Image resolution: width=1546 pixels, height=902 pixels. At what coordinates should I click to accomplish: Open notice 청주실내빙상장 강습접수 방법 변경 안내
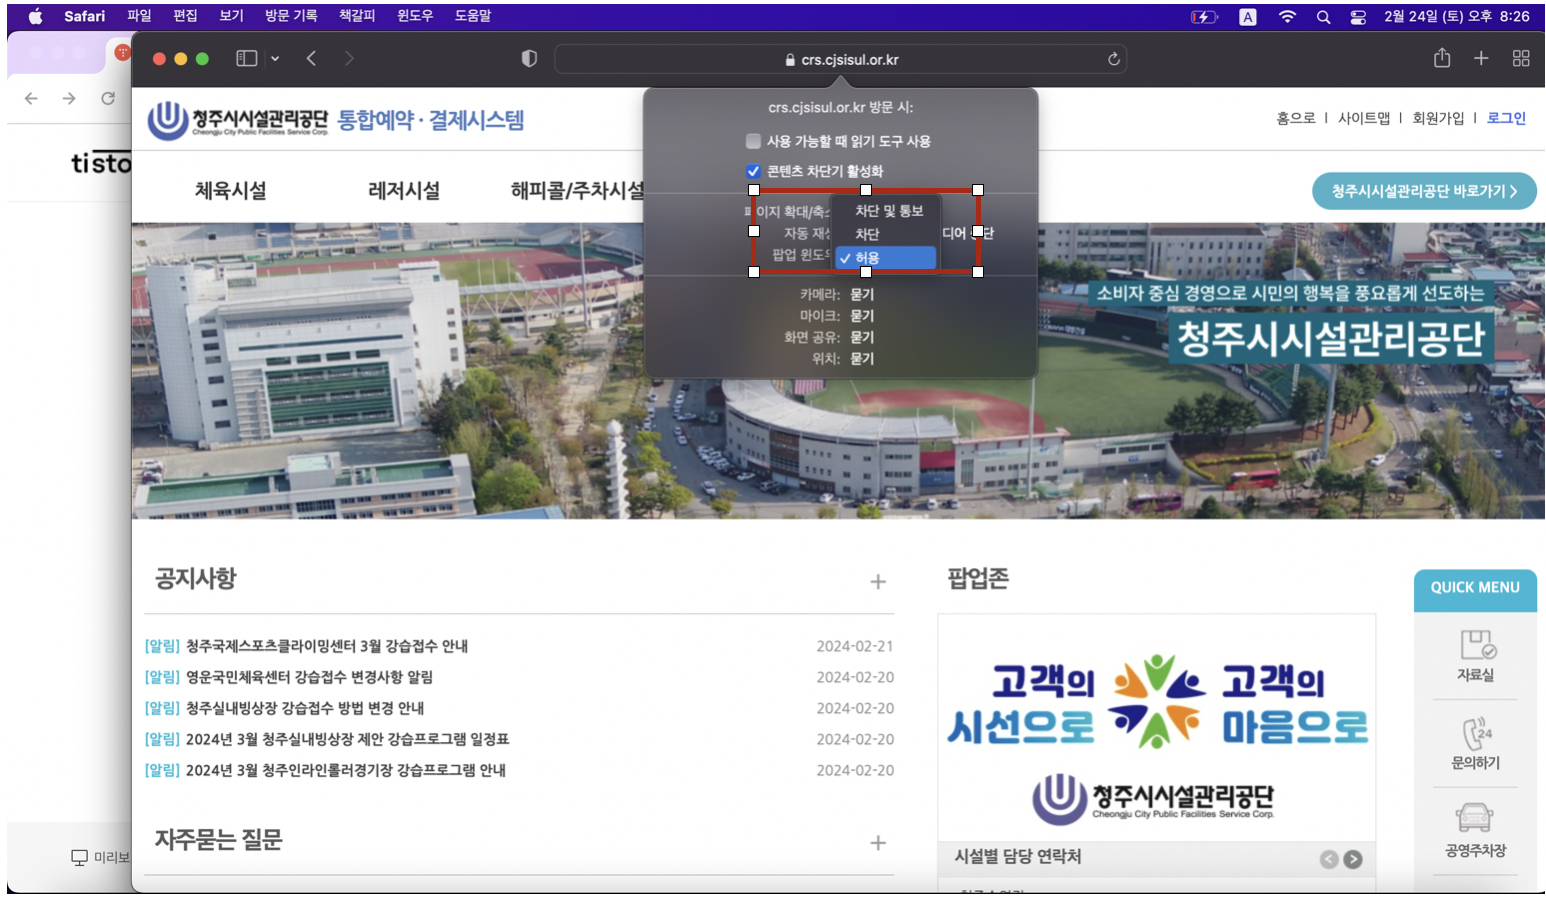tap(305, 708)
